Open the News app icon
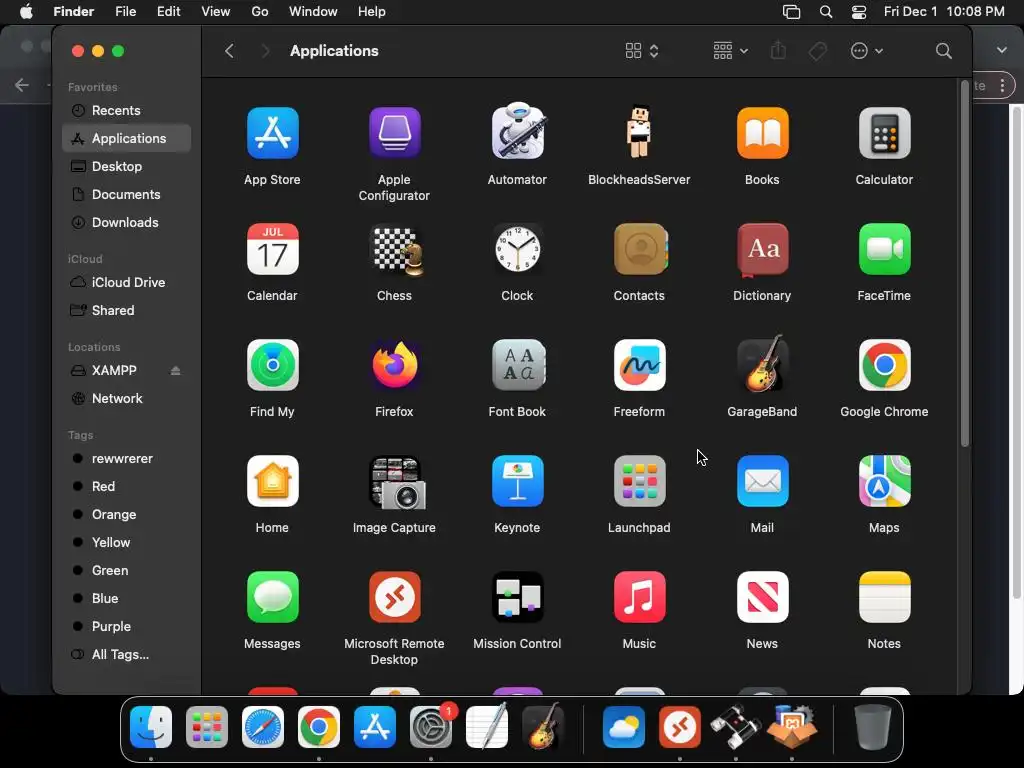Screen dimensions: 1024x768 pos(762,597)
